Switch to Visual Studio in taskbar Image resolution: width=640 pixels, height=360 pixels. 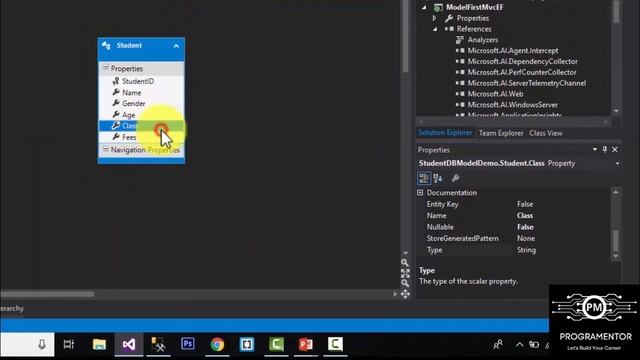click(129, 344)
